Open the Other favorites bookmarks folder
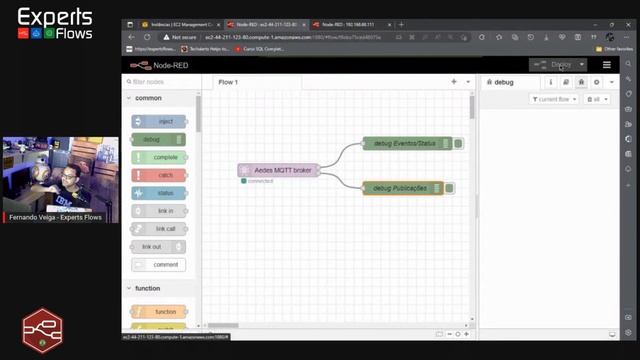Image resolution: width=640 pixels, height=360 pixels. pos(614,49)
